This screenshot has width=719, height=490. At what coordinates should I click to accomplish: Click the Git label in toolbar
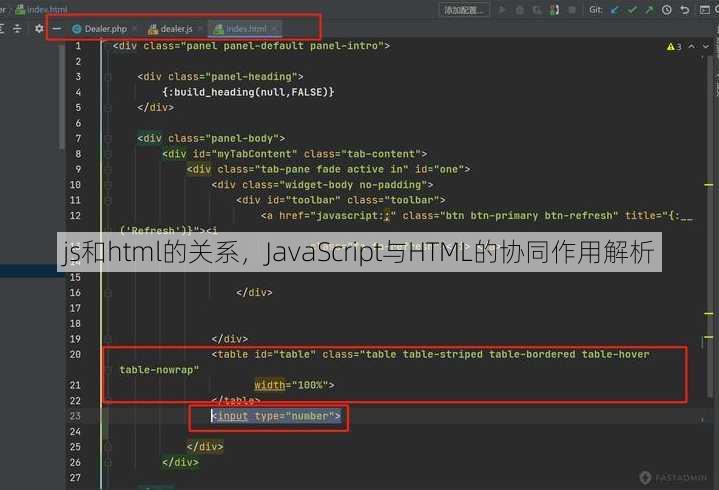tap(596, 10)
